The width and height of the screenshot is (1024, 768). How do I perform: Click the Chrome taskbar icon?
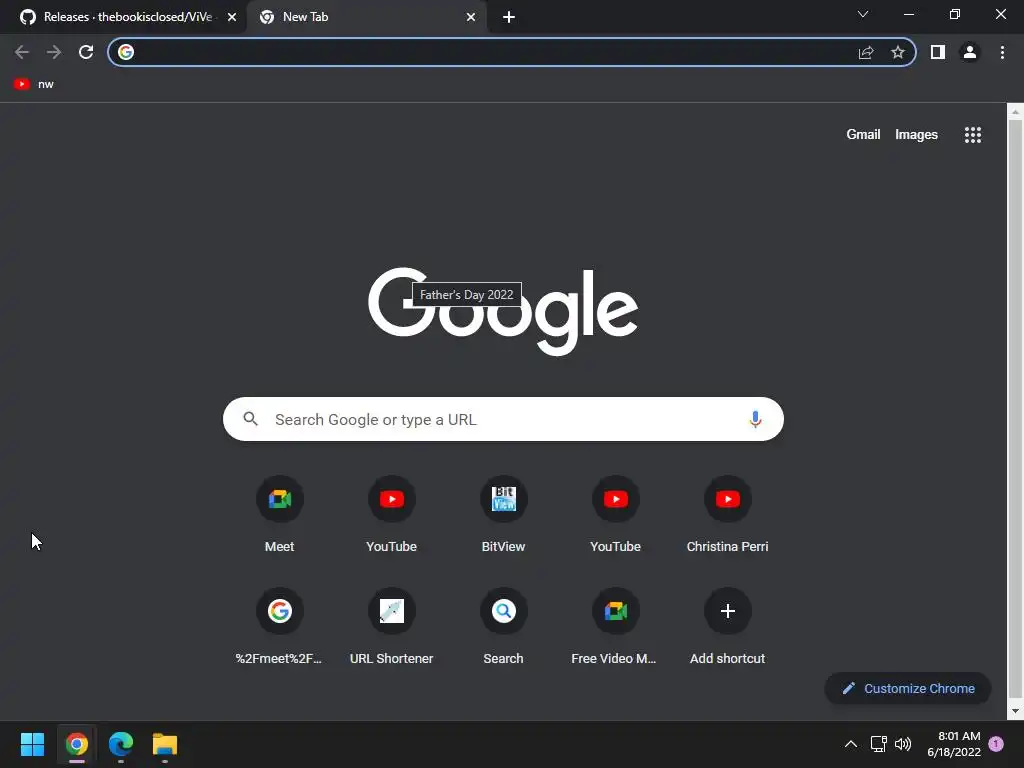coord(76,744)
